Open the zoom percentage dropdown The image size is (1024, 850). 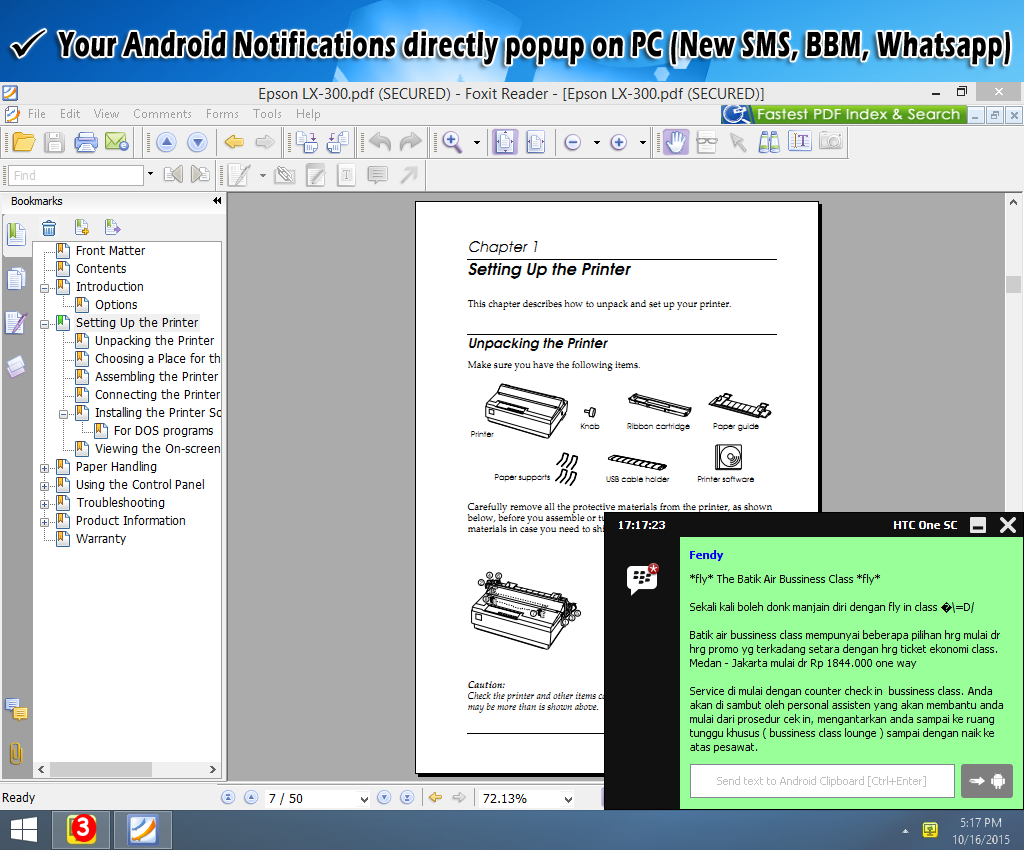pos(568,798)
